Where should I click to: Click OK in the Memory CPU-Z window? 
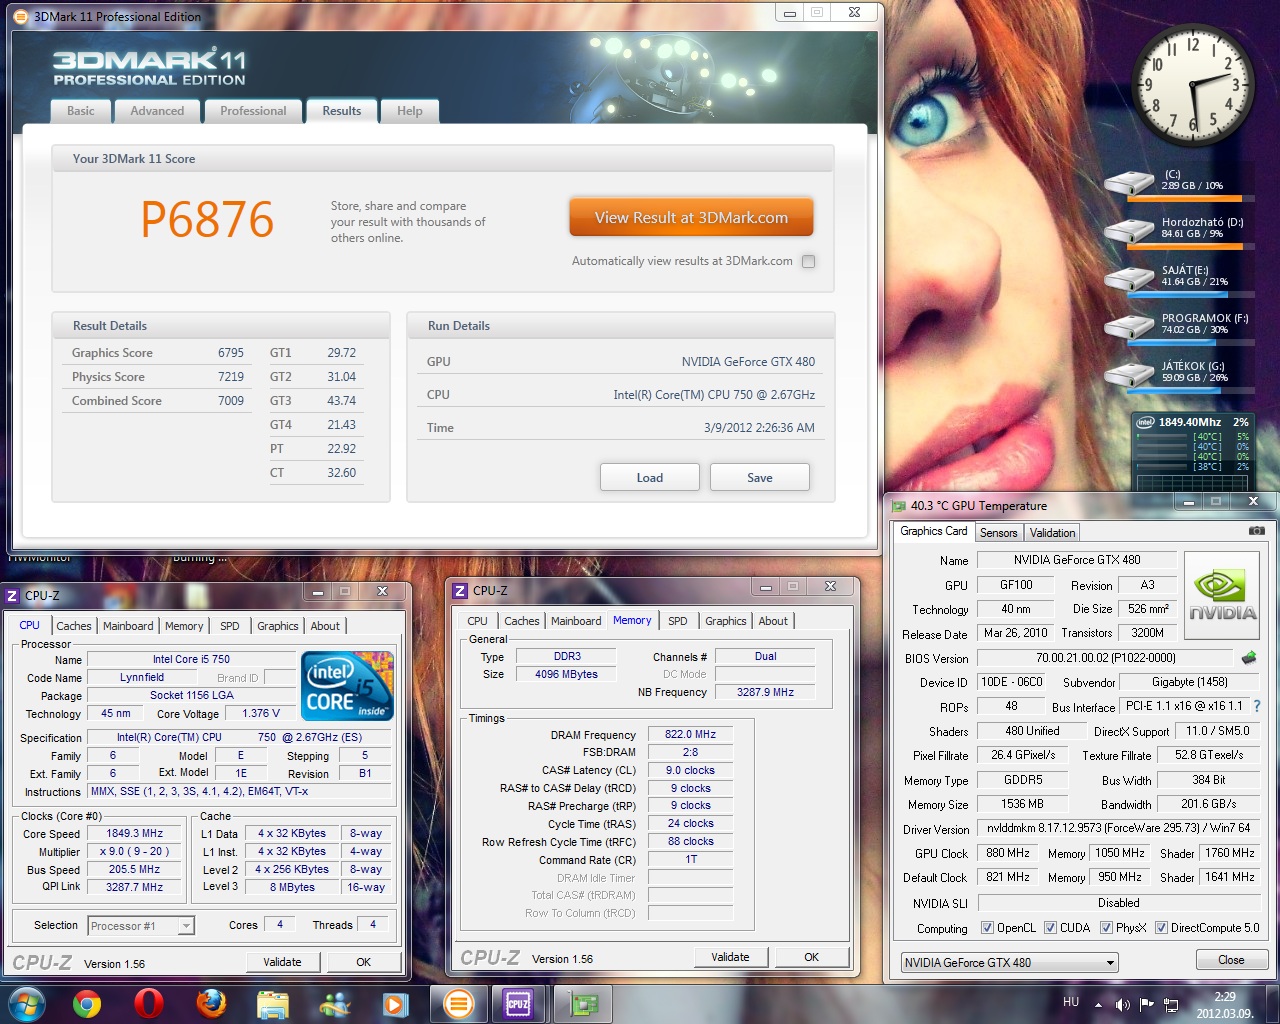point(812,957)
